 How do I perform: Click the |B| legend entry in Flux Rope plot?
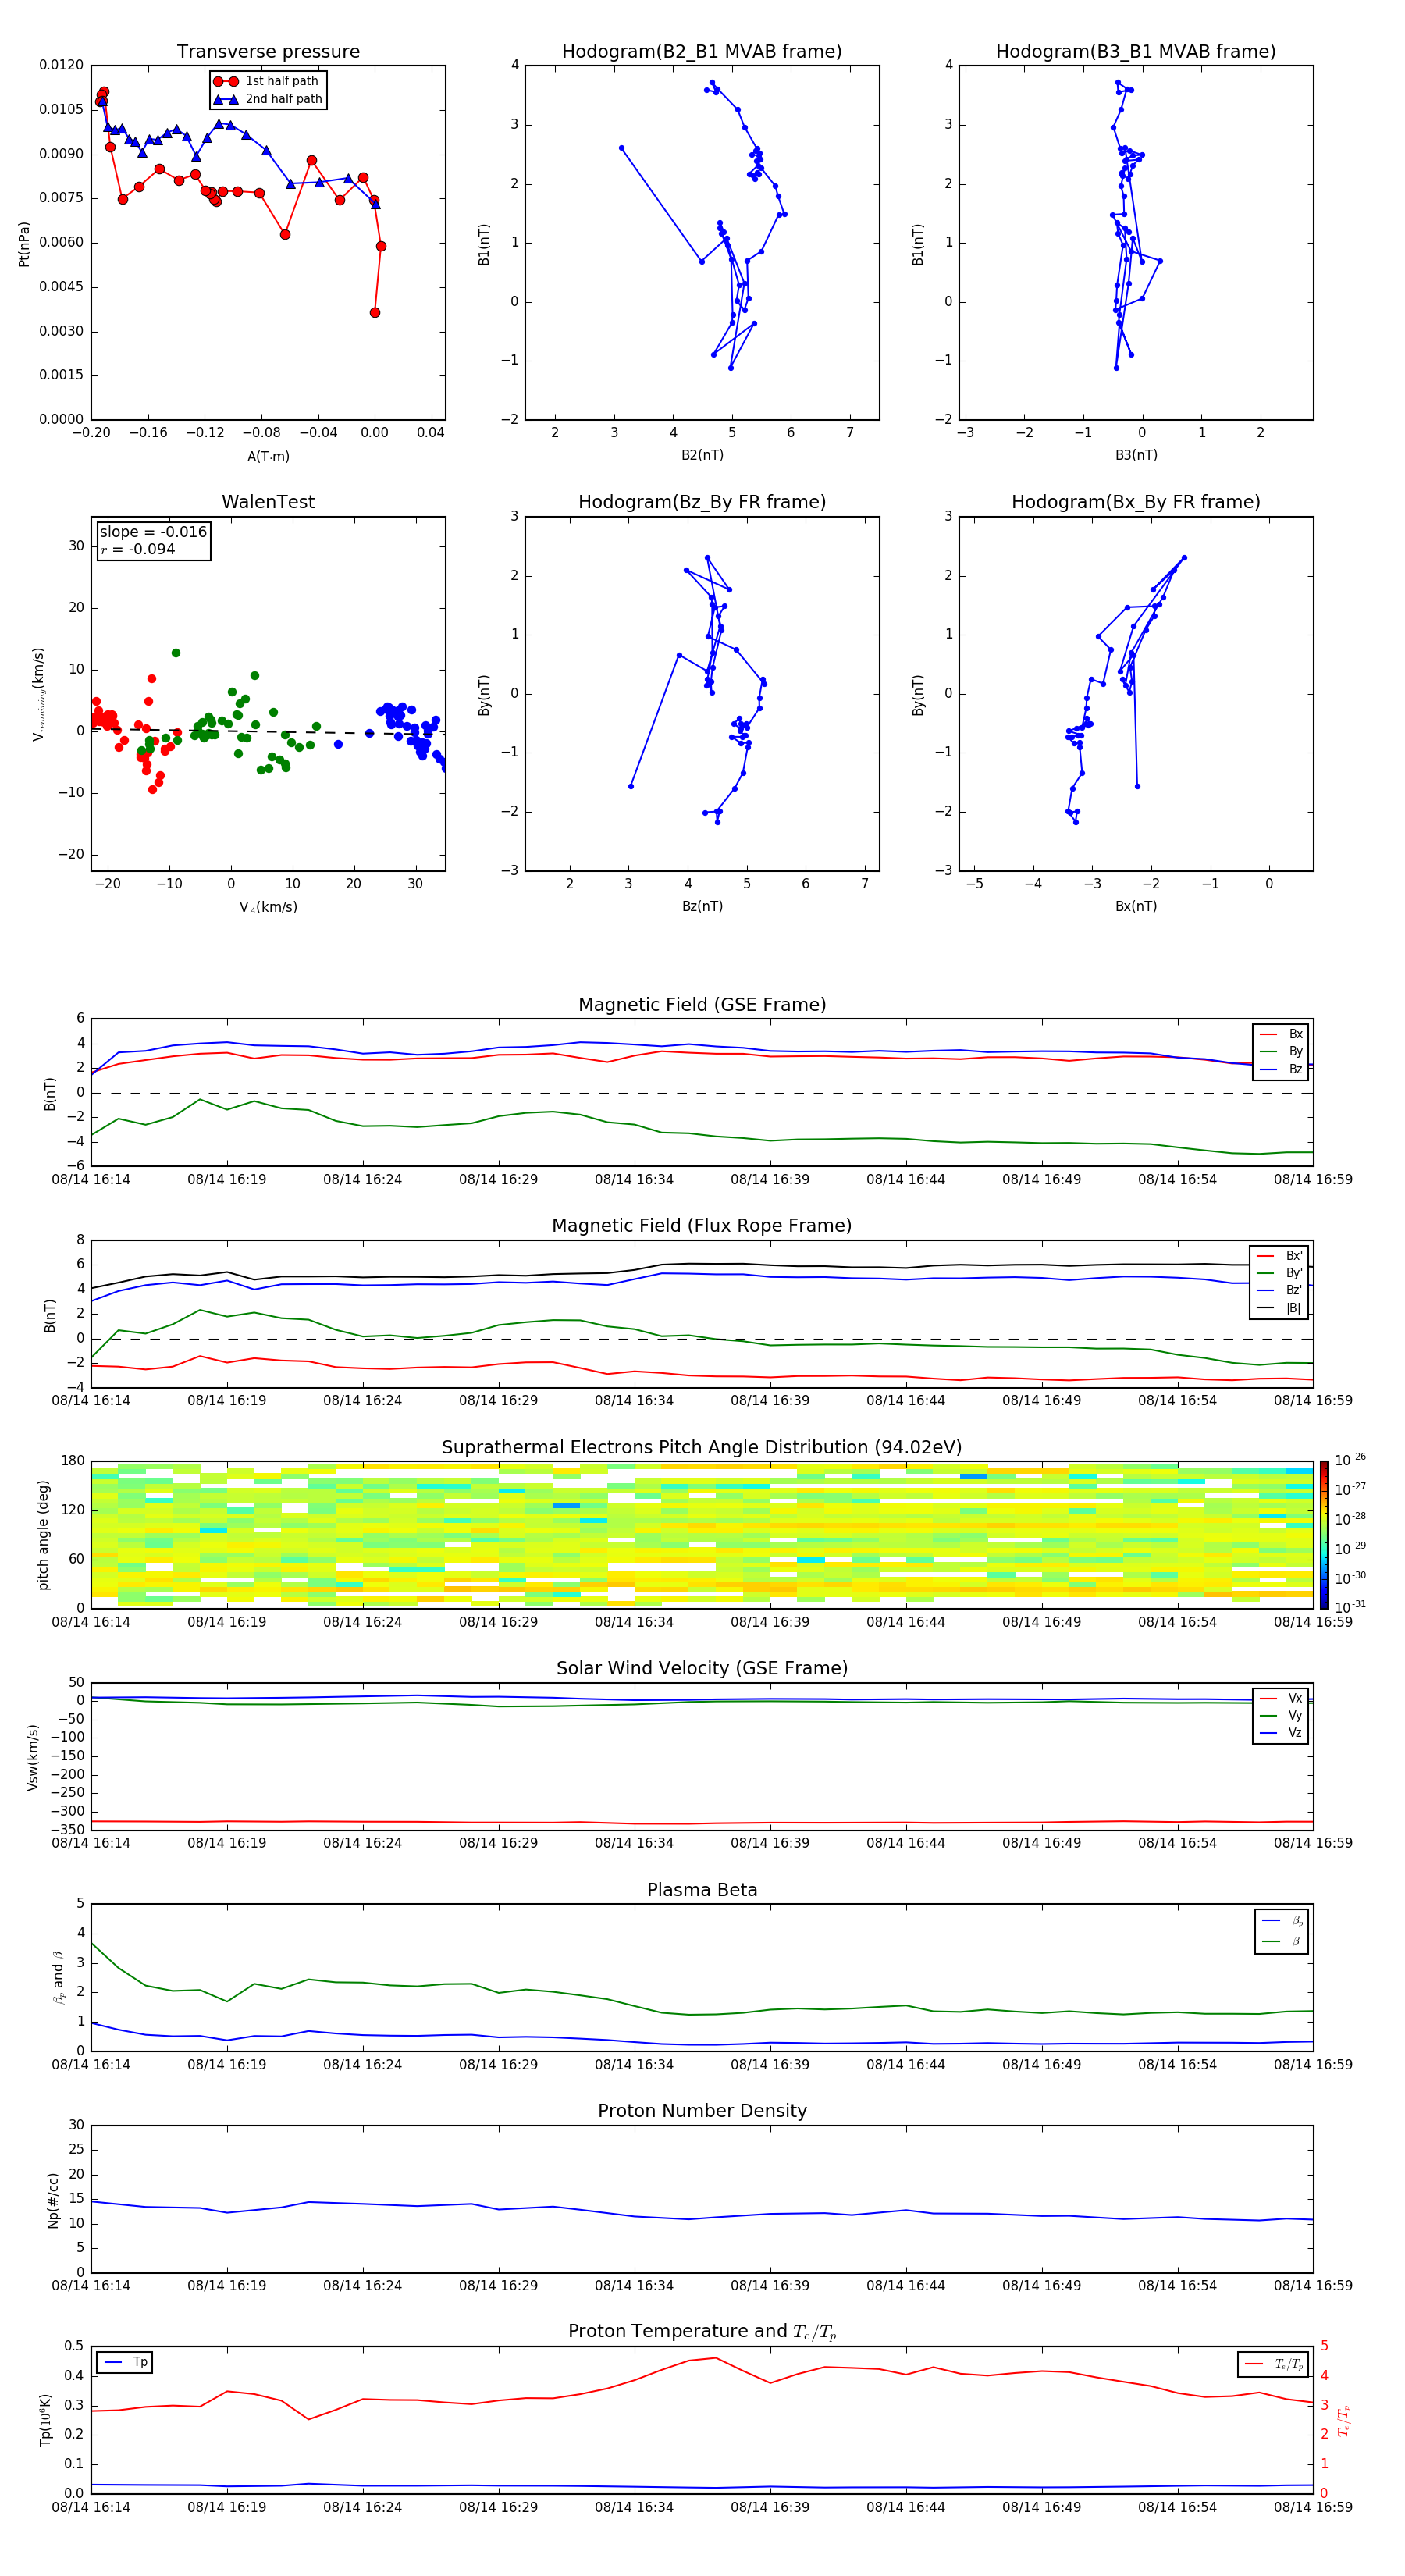(1279, 1309)
